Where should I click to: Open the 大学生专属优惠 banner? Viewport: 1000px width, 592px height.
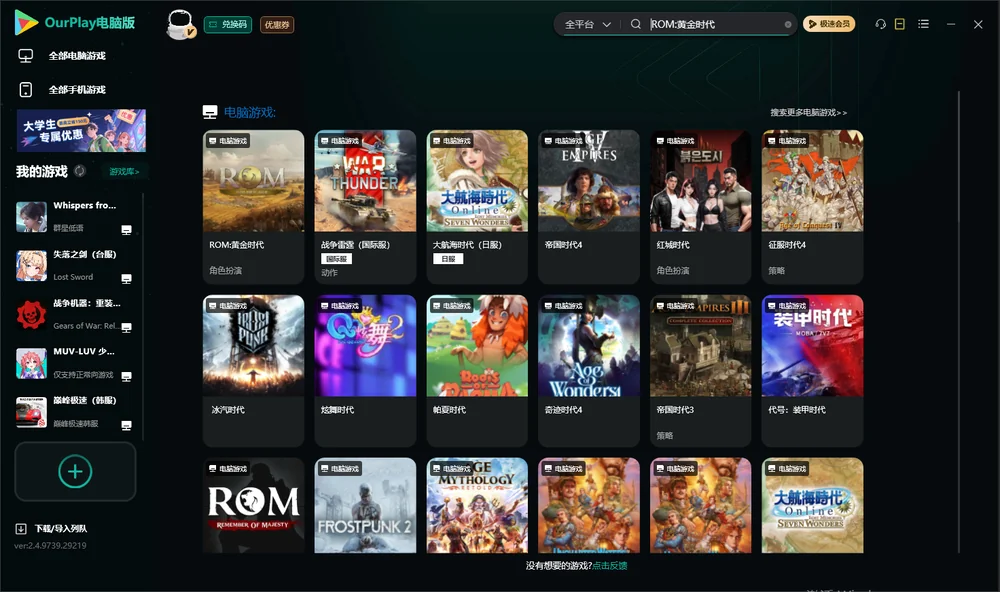81,130
